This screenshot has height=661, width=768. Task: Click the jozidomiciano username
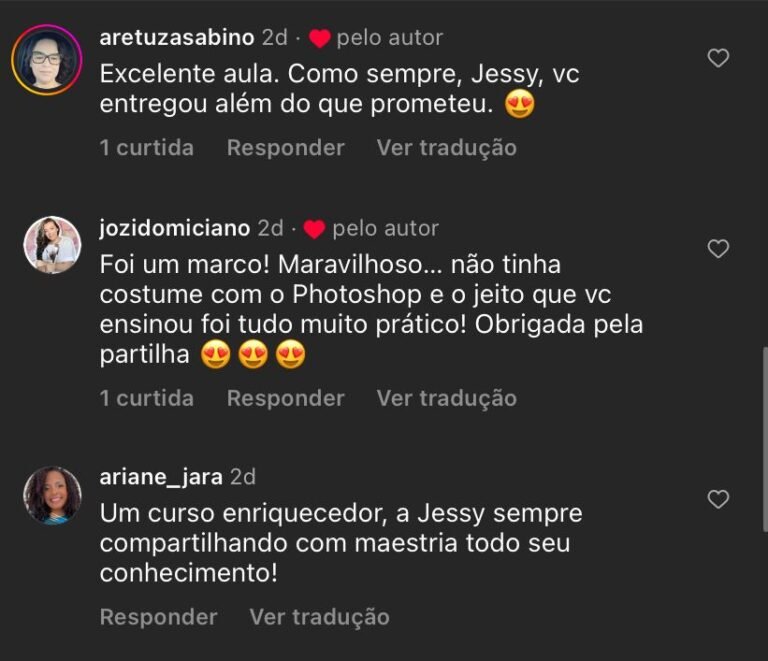point(175,228)
